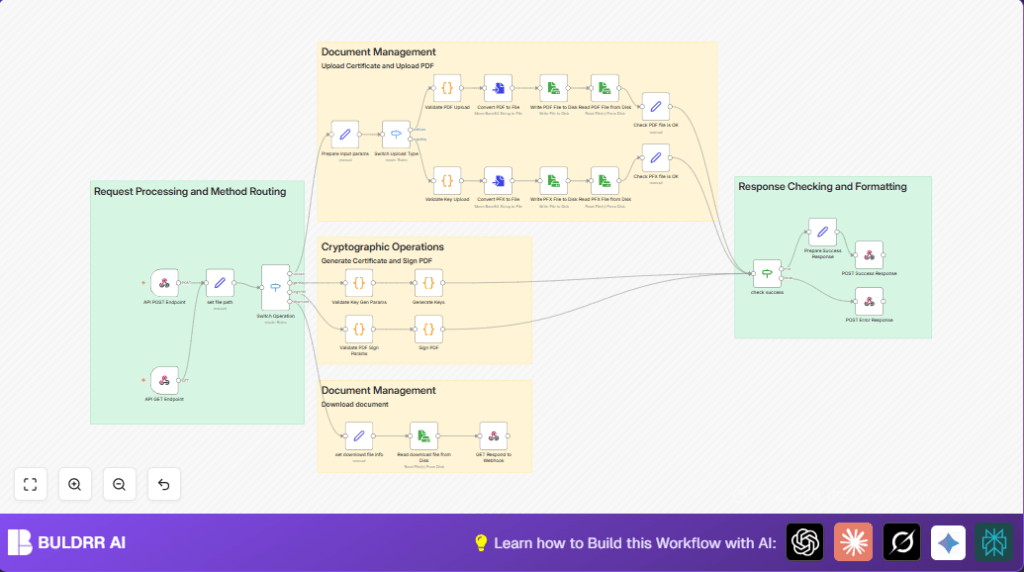Screen dimensions: 1024x572
Task: Open the Switch Upload Type node
Action: tap(396, 135)
